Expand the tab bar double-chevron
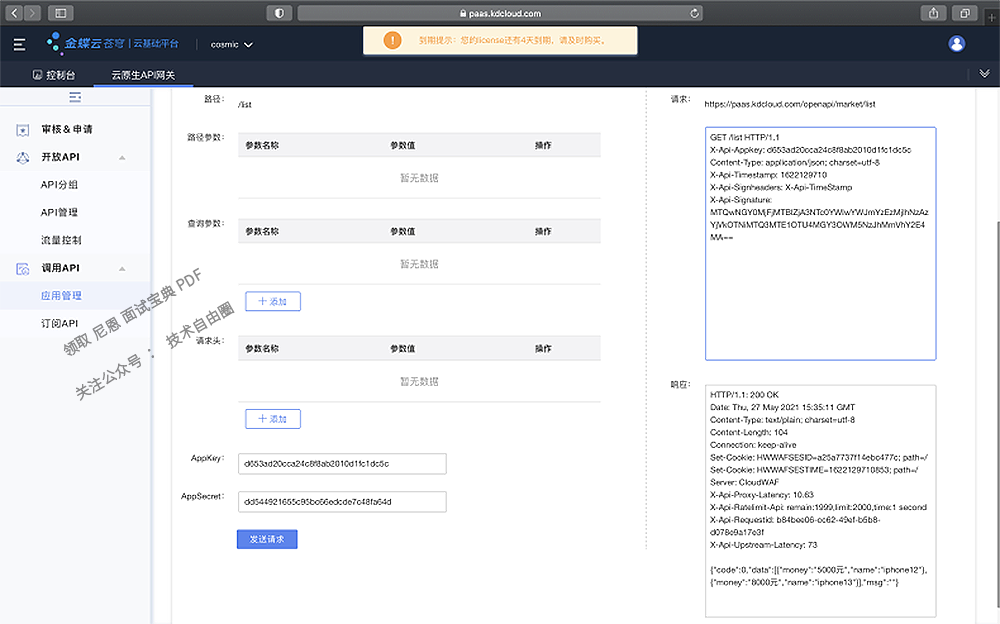 pyautogui.click(x=984, y=74)
